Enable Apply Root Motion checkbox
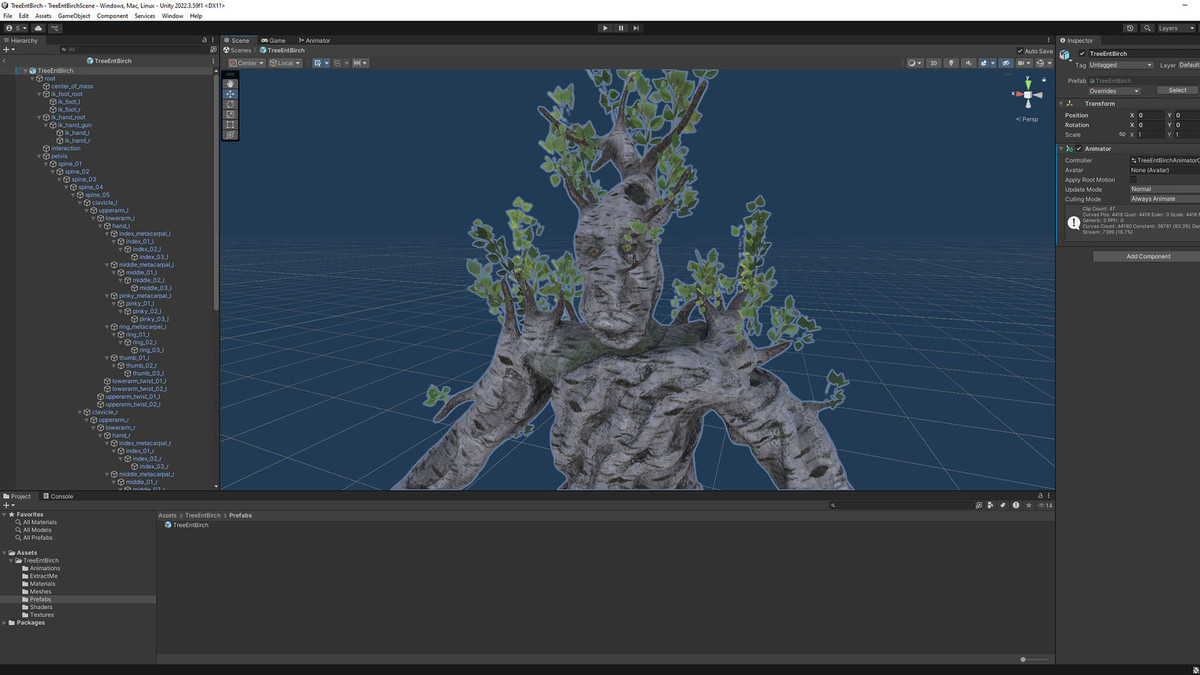This screenshot has height=675, width=1200. [1134, 180]
